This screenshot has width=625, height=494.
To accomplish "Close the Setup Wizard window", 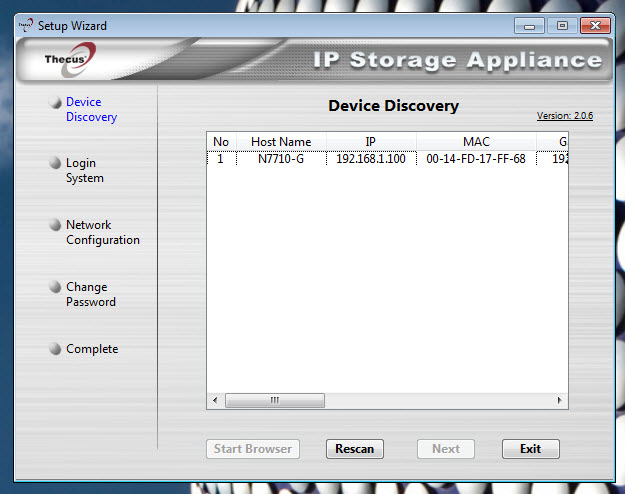I will [x=596, y=26].
